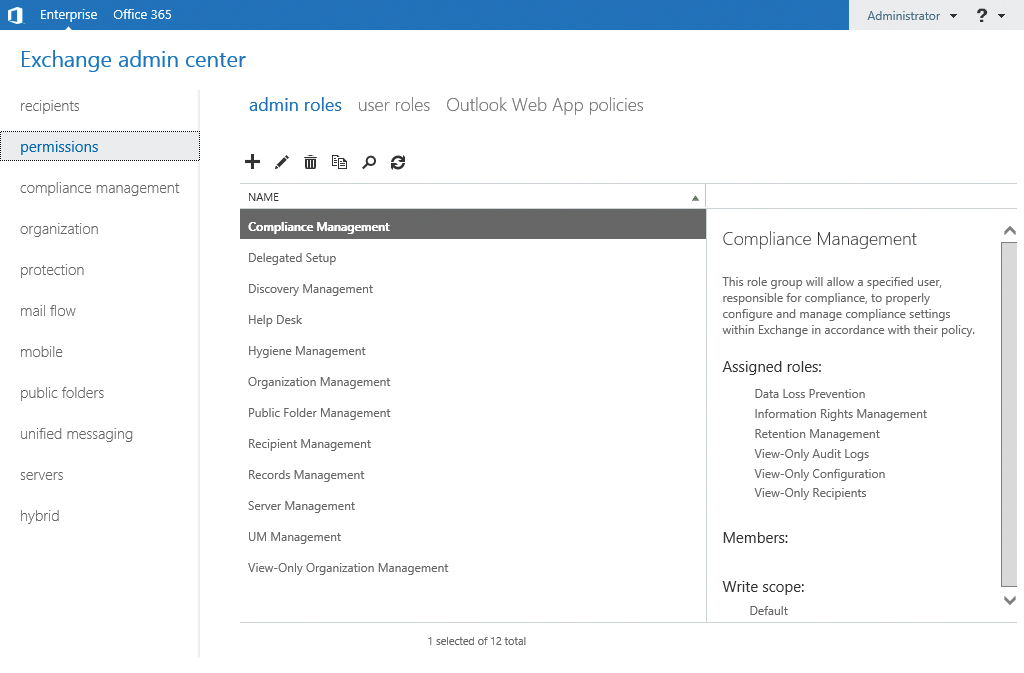Viewport: 1024px width, 673px height.
Task: Open the search tool for admin roles
Action: pos(368,161)
